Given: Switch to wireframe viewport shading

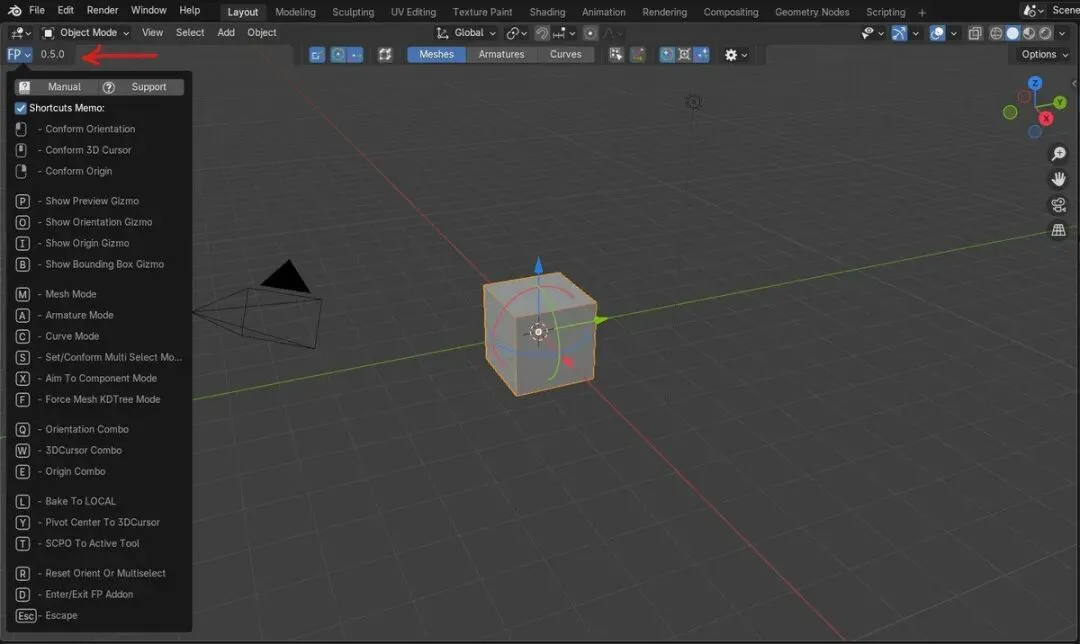Looking at the screenshot, I should click(x=996, y=32).
